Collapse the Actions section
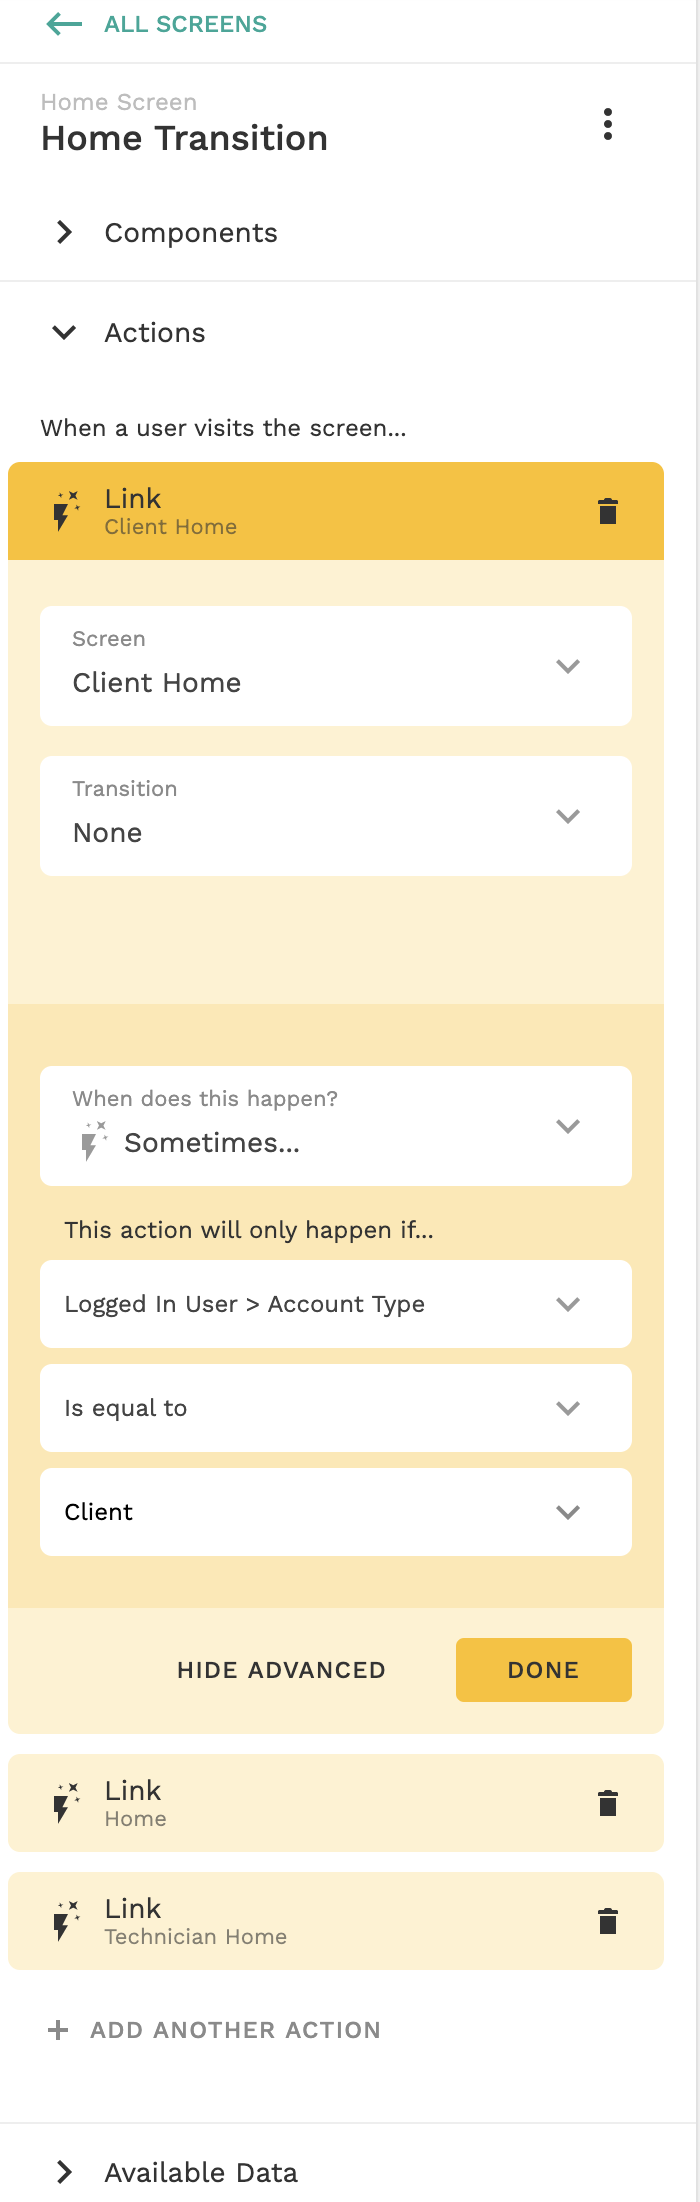Image resolution: width=700 pixels, height=2202 pixels. 66,333
